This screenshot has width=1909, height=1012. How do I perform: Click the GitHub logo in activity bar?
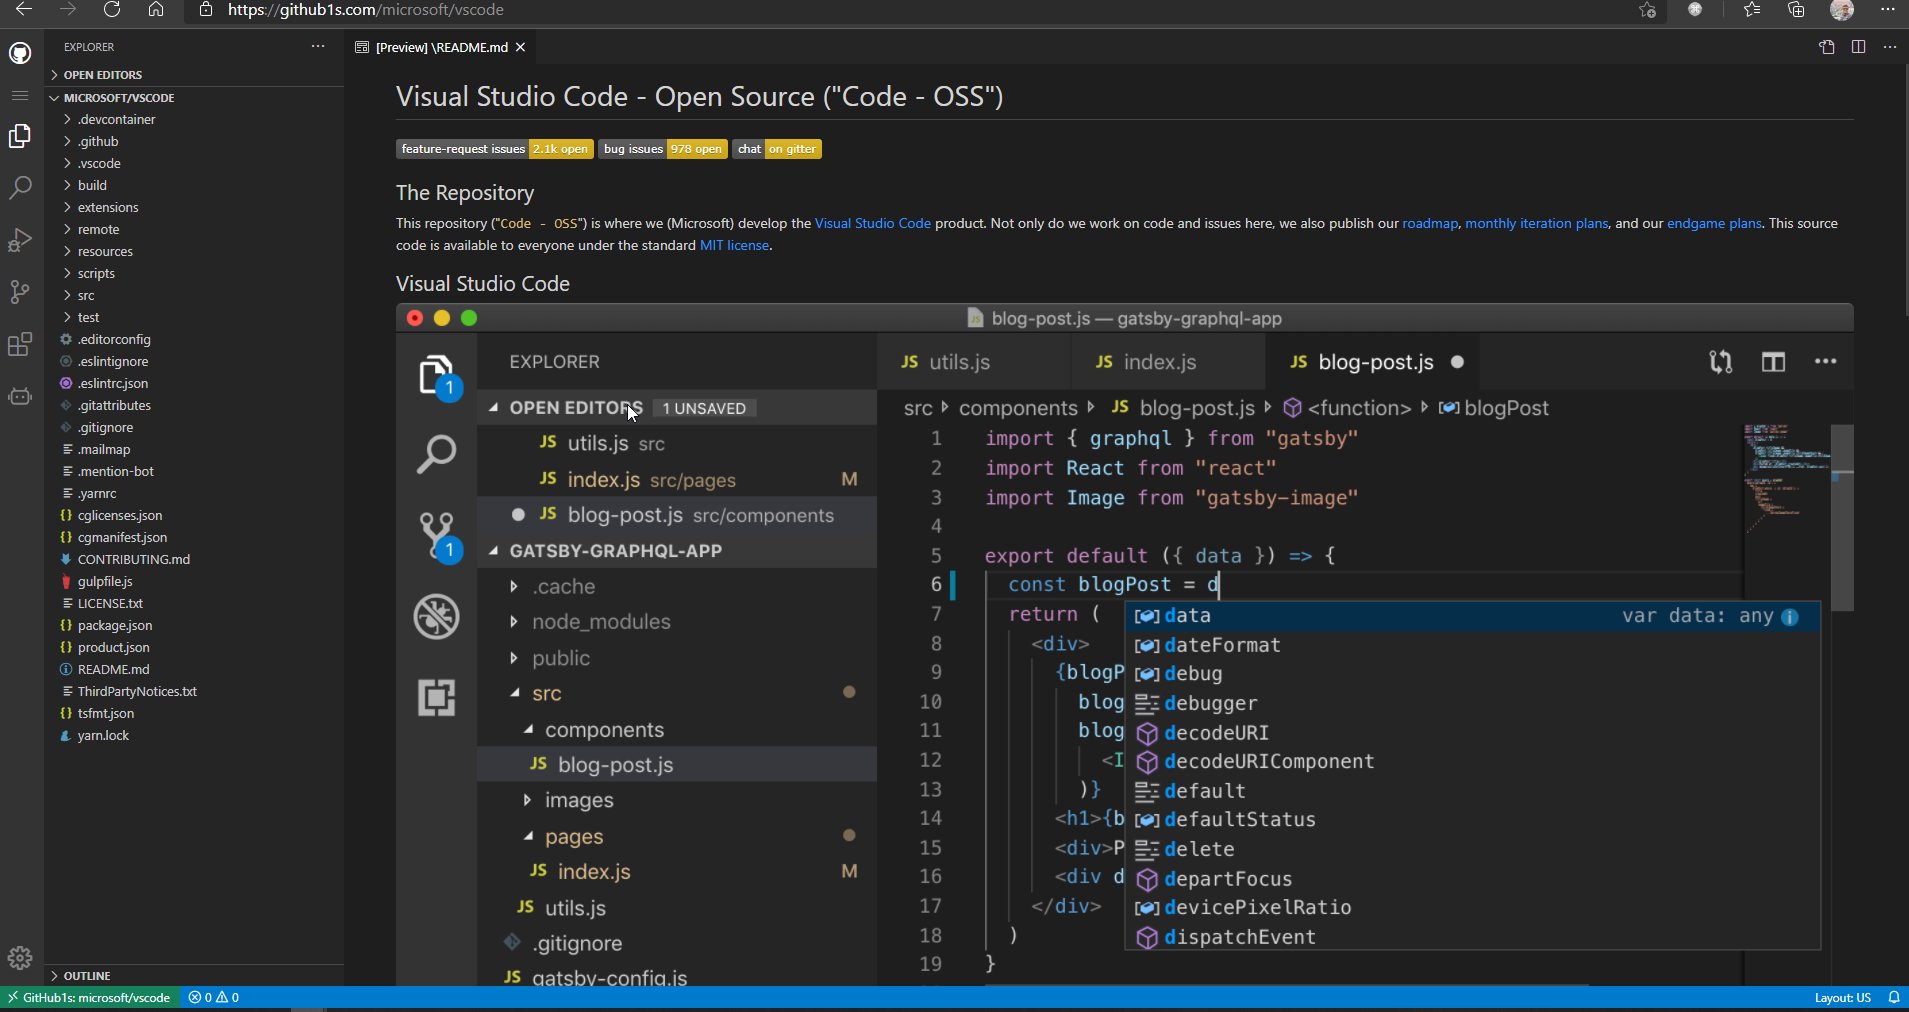(20, 52)
